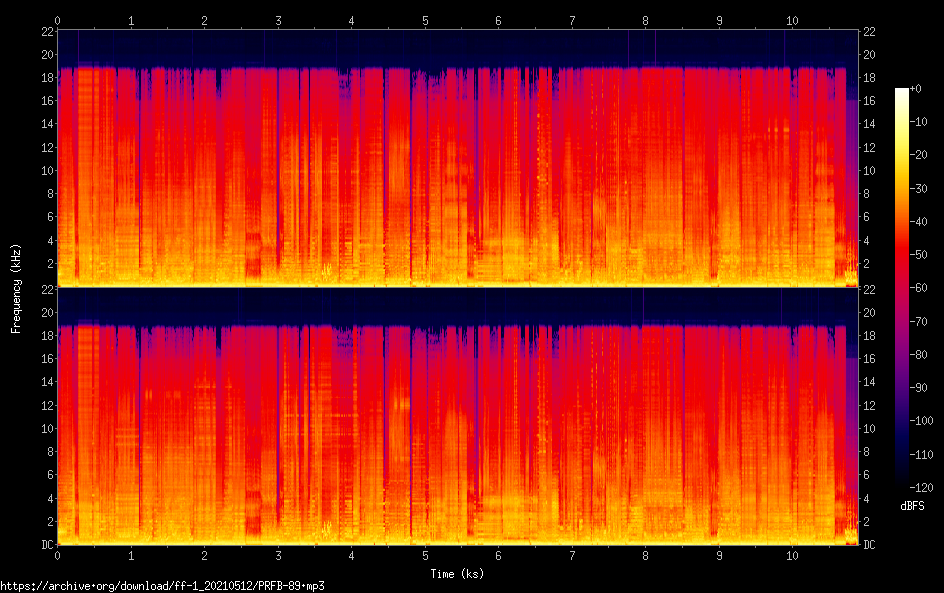The height and width of the screenshot is (593, 944).
Task: Click the "+0" value on dBFS scale
Action: 915,88
